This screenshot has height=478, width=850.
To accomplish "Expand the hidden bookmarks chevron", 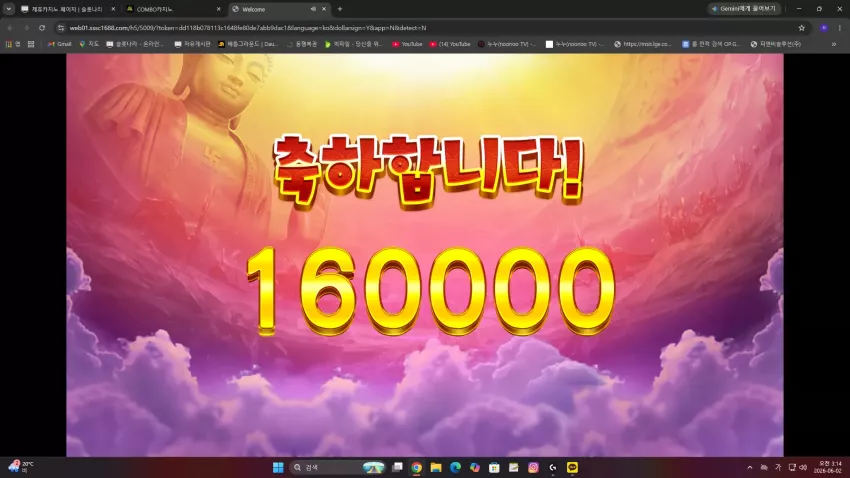I will point(834,44).
